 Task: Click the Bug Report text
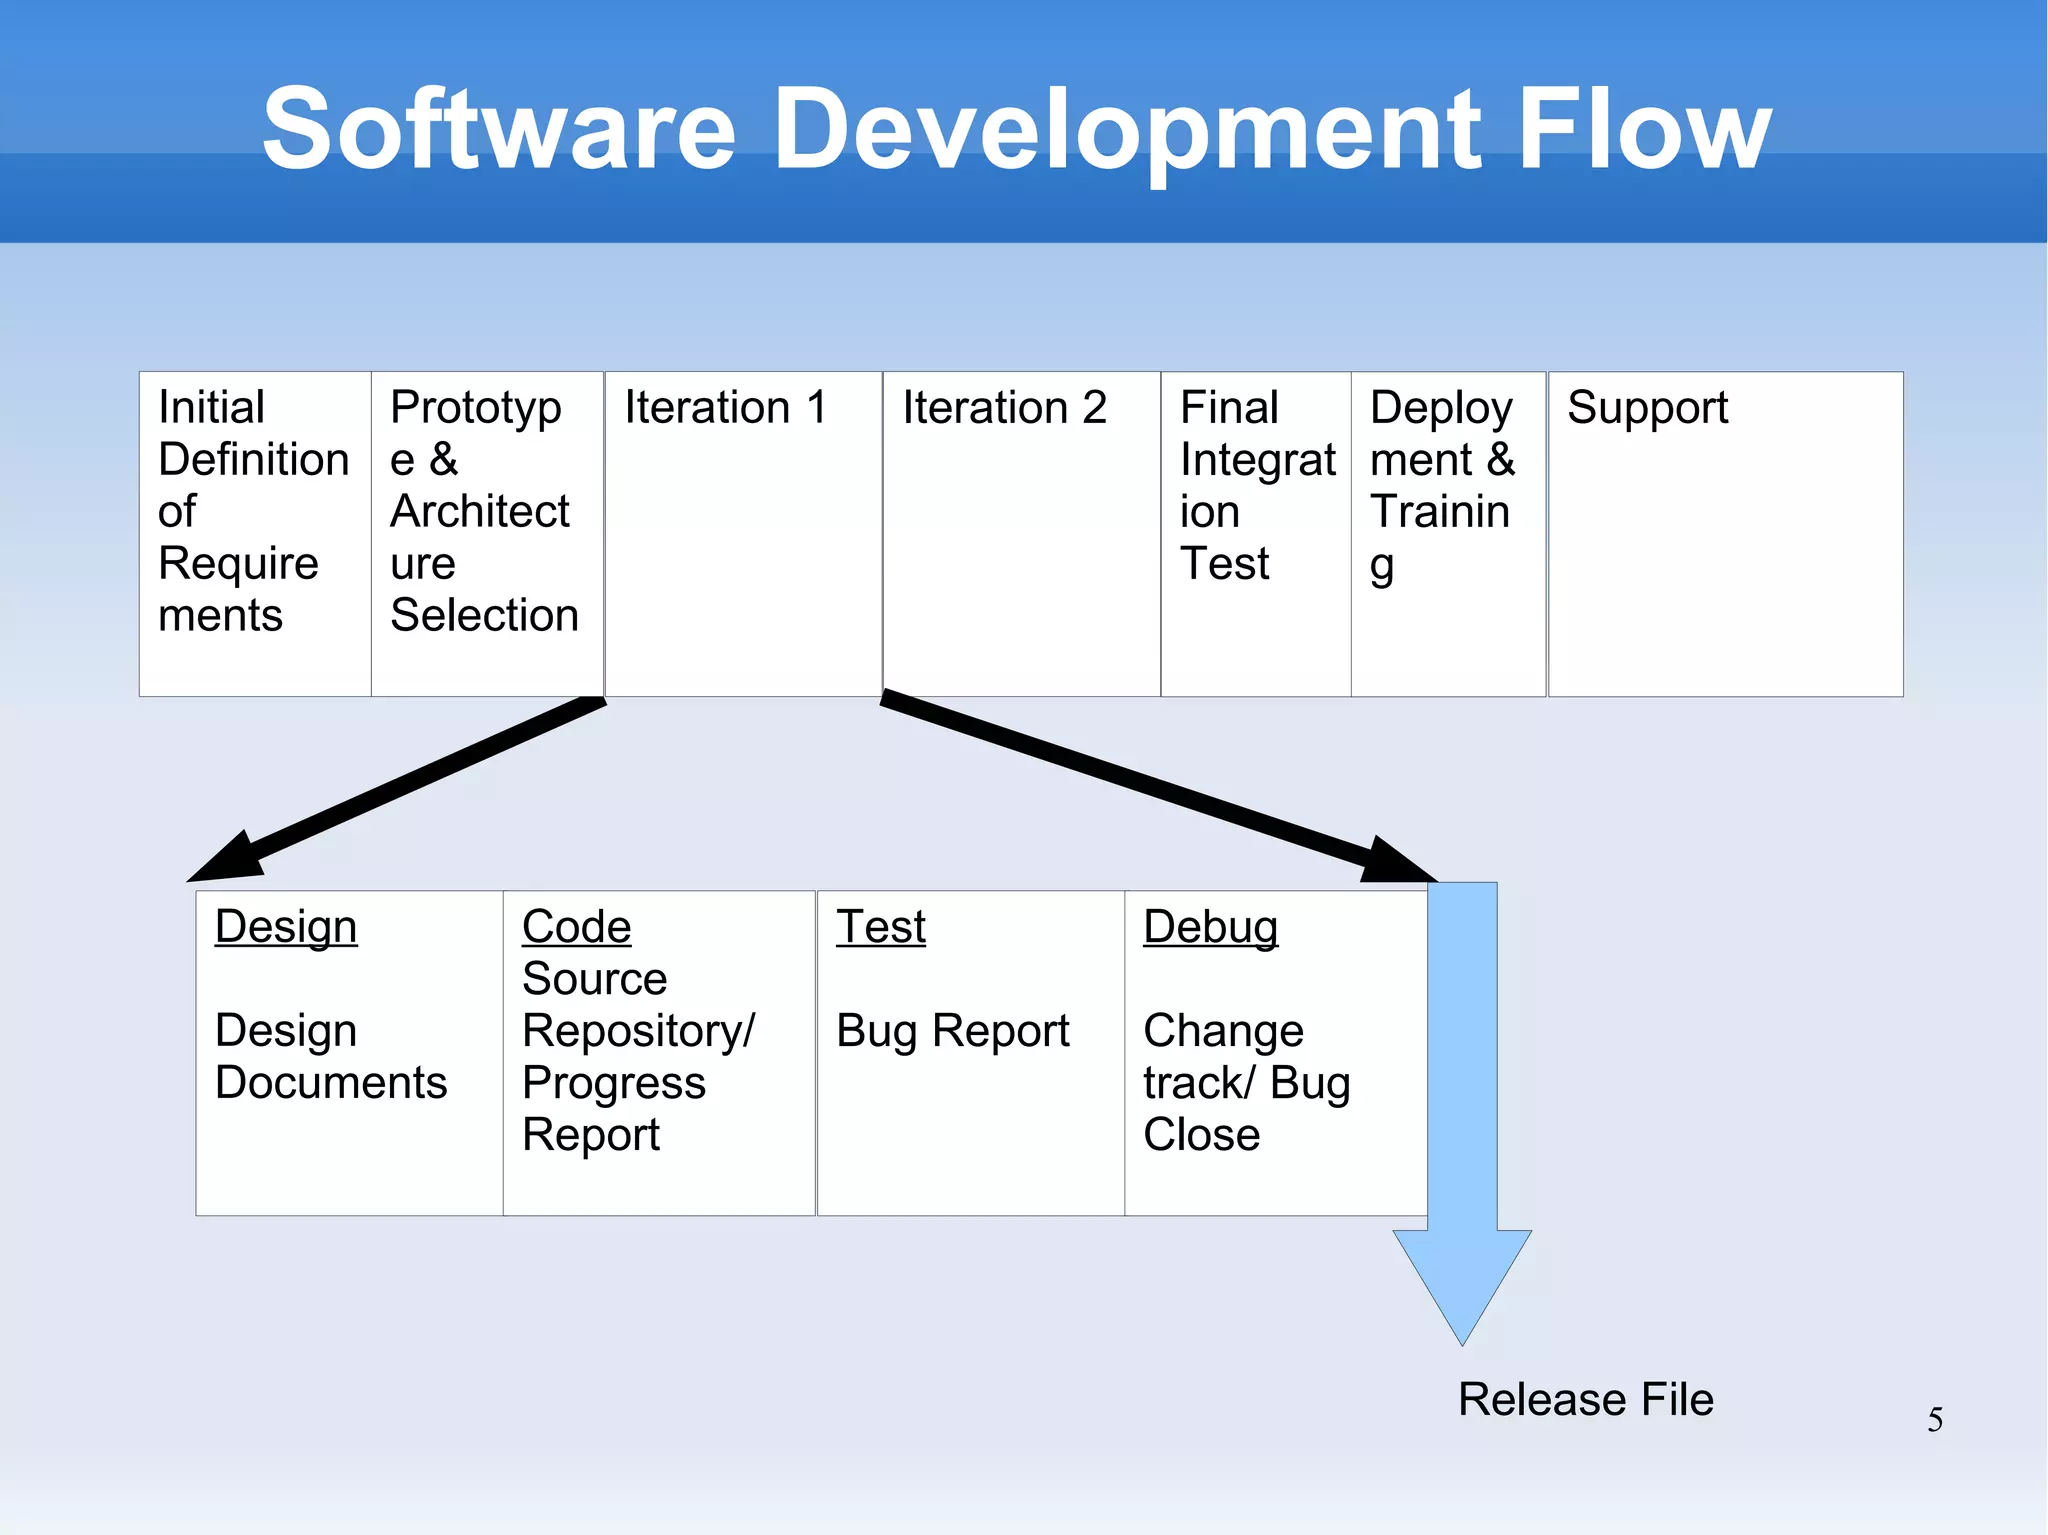(x=952, y=1031)
